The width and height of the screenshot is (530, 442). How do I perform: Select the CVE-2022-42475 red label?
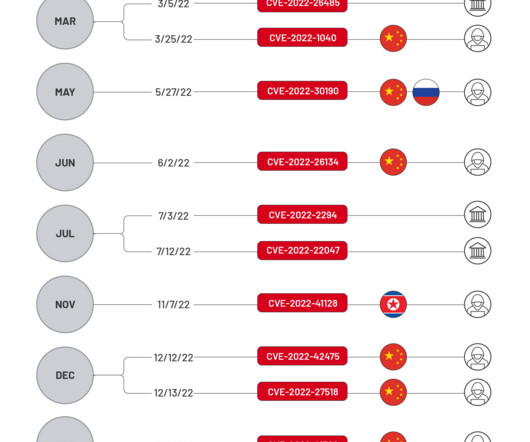tap(302, 356)
